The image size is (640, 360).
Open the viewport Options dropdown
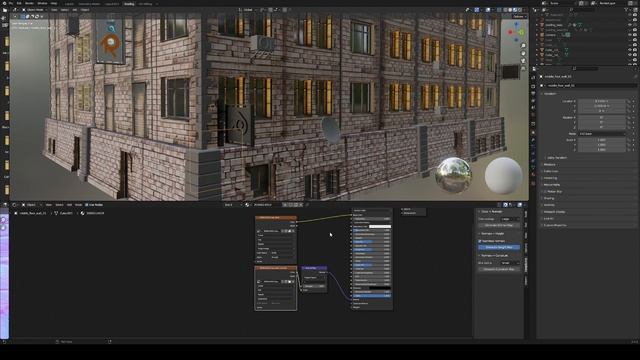point(519,16)
